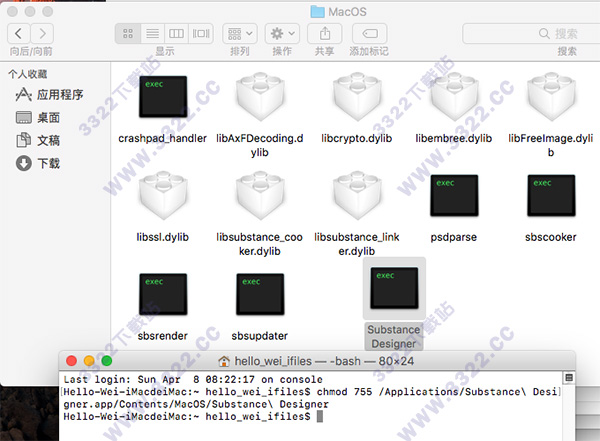Click the Terminal scroll-pane split icon

click(569, 378)
